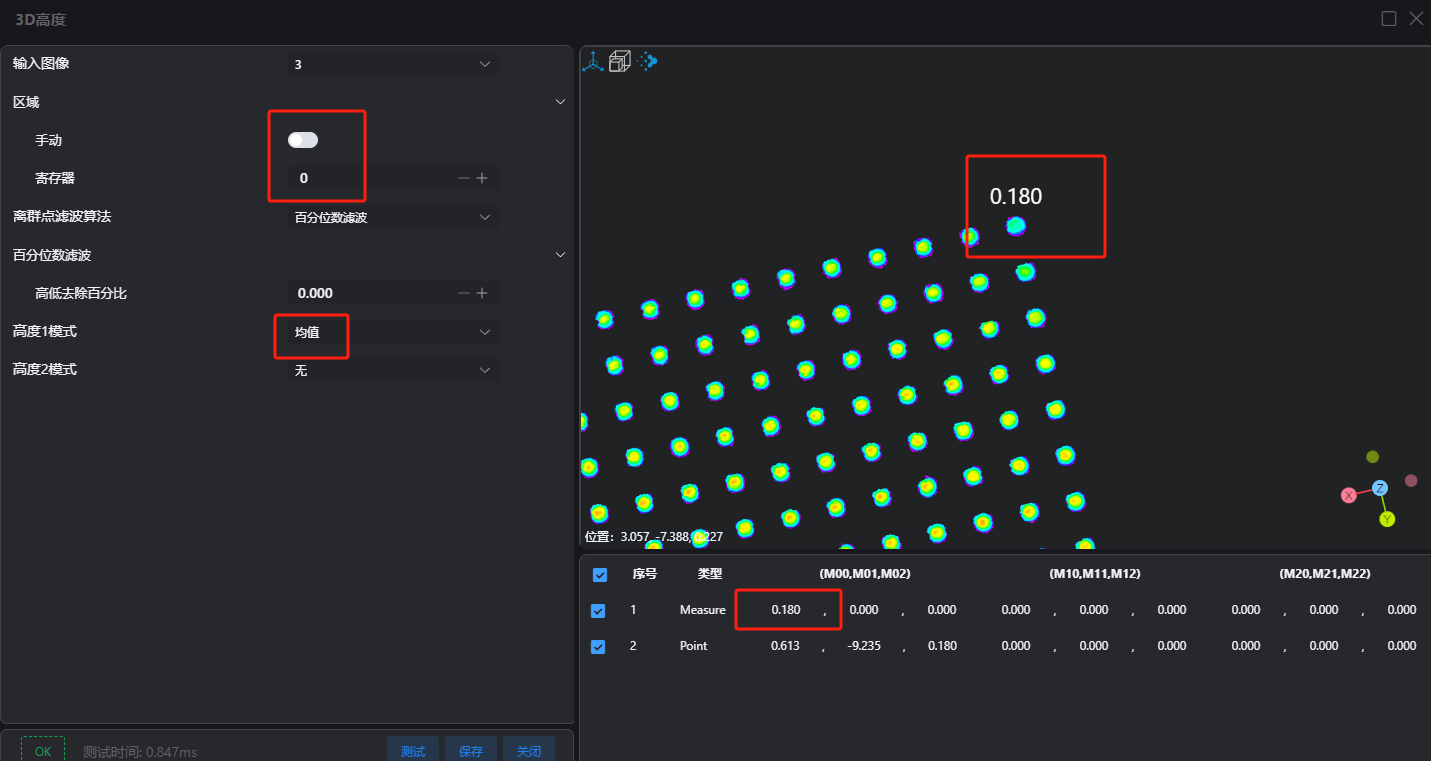Click the OK status indicator
Screen dimensions: 1431x761
pos(43,751)
